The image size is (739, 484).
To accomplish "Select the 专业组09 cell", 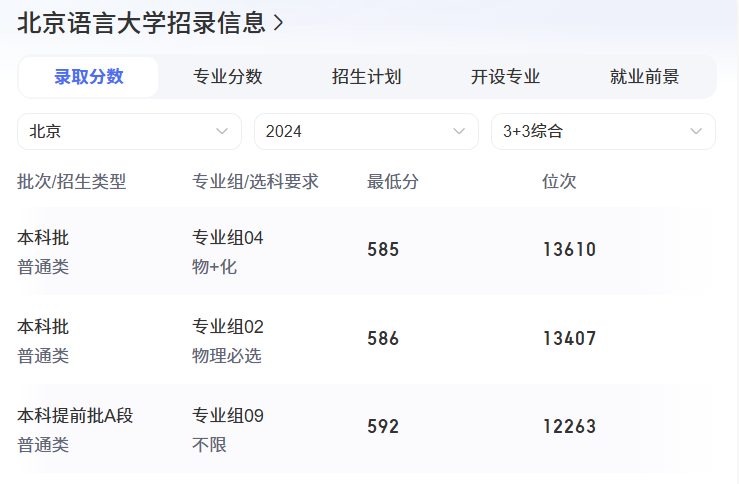I will pyautogui.click(x=228, y=416).
